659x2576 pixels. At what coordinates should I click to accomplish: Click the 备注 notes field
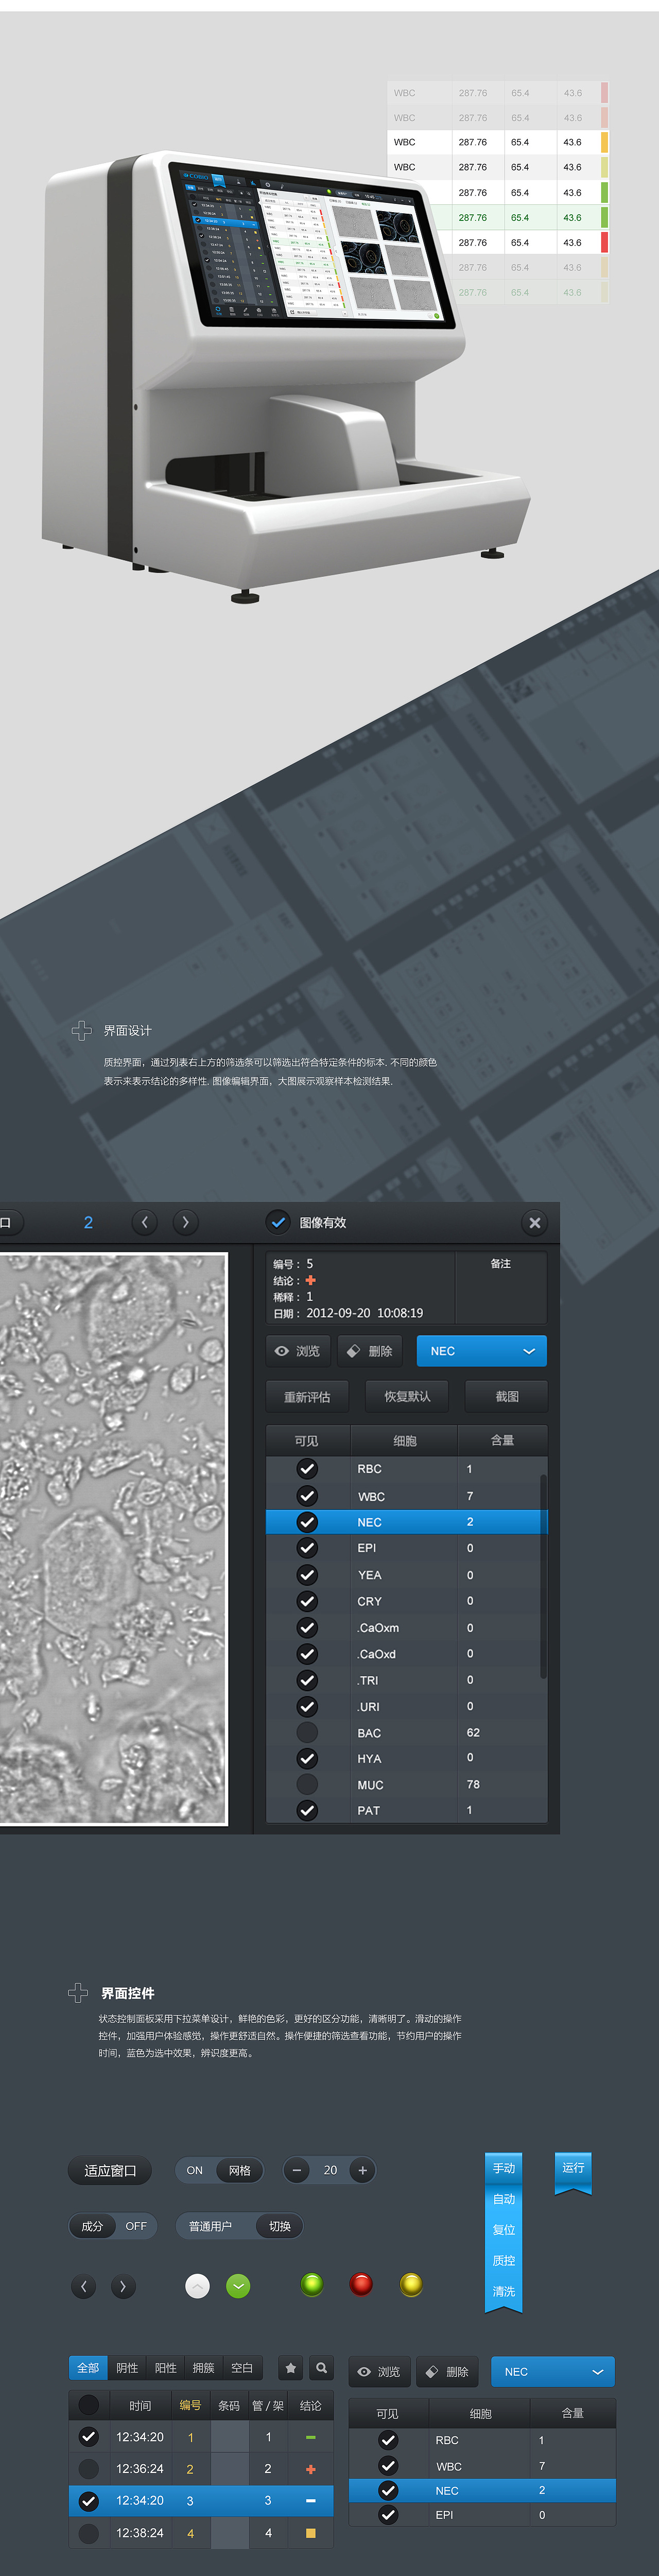[x=501, y=1289]
